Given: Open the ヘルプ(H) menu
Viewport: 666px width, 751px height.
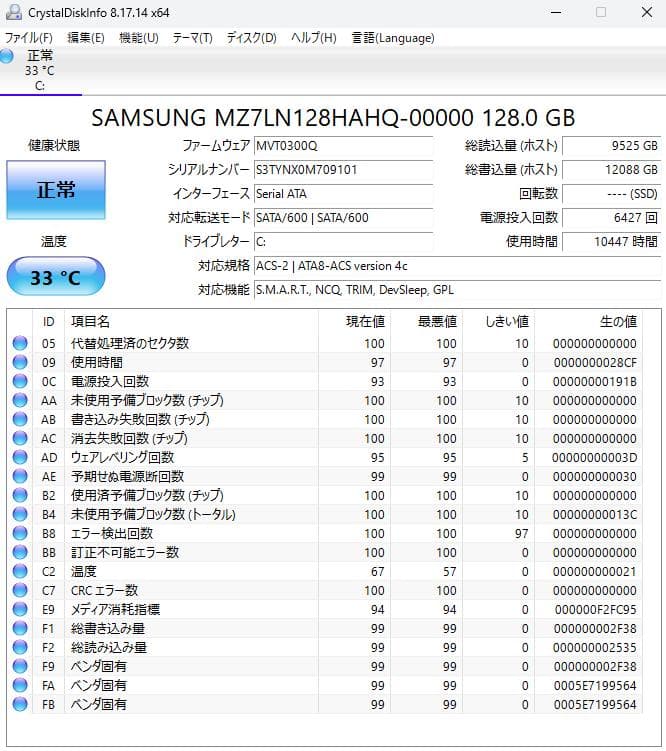Looking at the screenshot, I should (x=314, y=38).
